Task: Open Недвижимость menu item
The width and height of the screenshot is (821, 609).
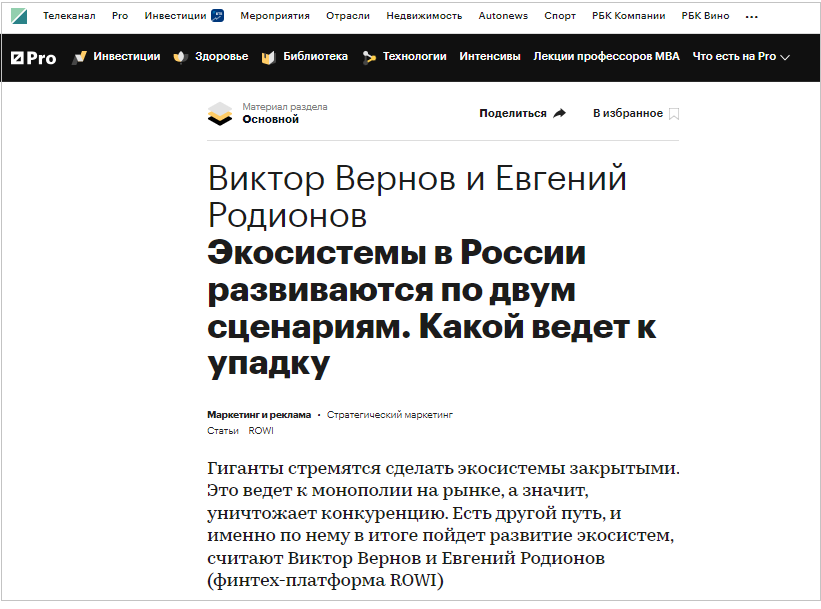Action: pyautogui.click(x=424, y=16)
